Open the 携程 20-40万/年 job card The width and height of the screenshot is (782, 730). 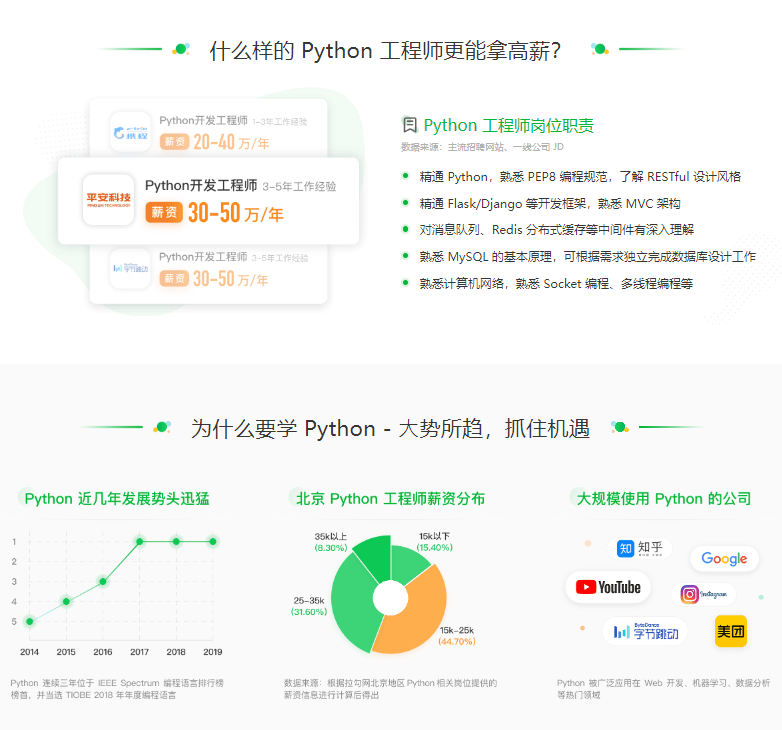(208, 129)
